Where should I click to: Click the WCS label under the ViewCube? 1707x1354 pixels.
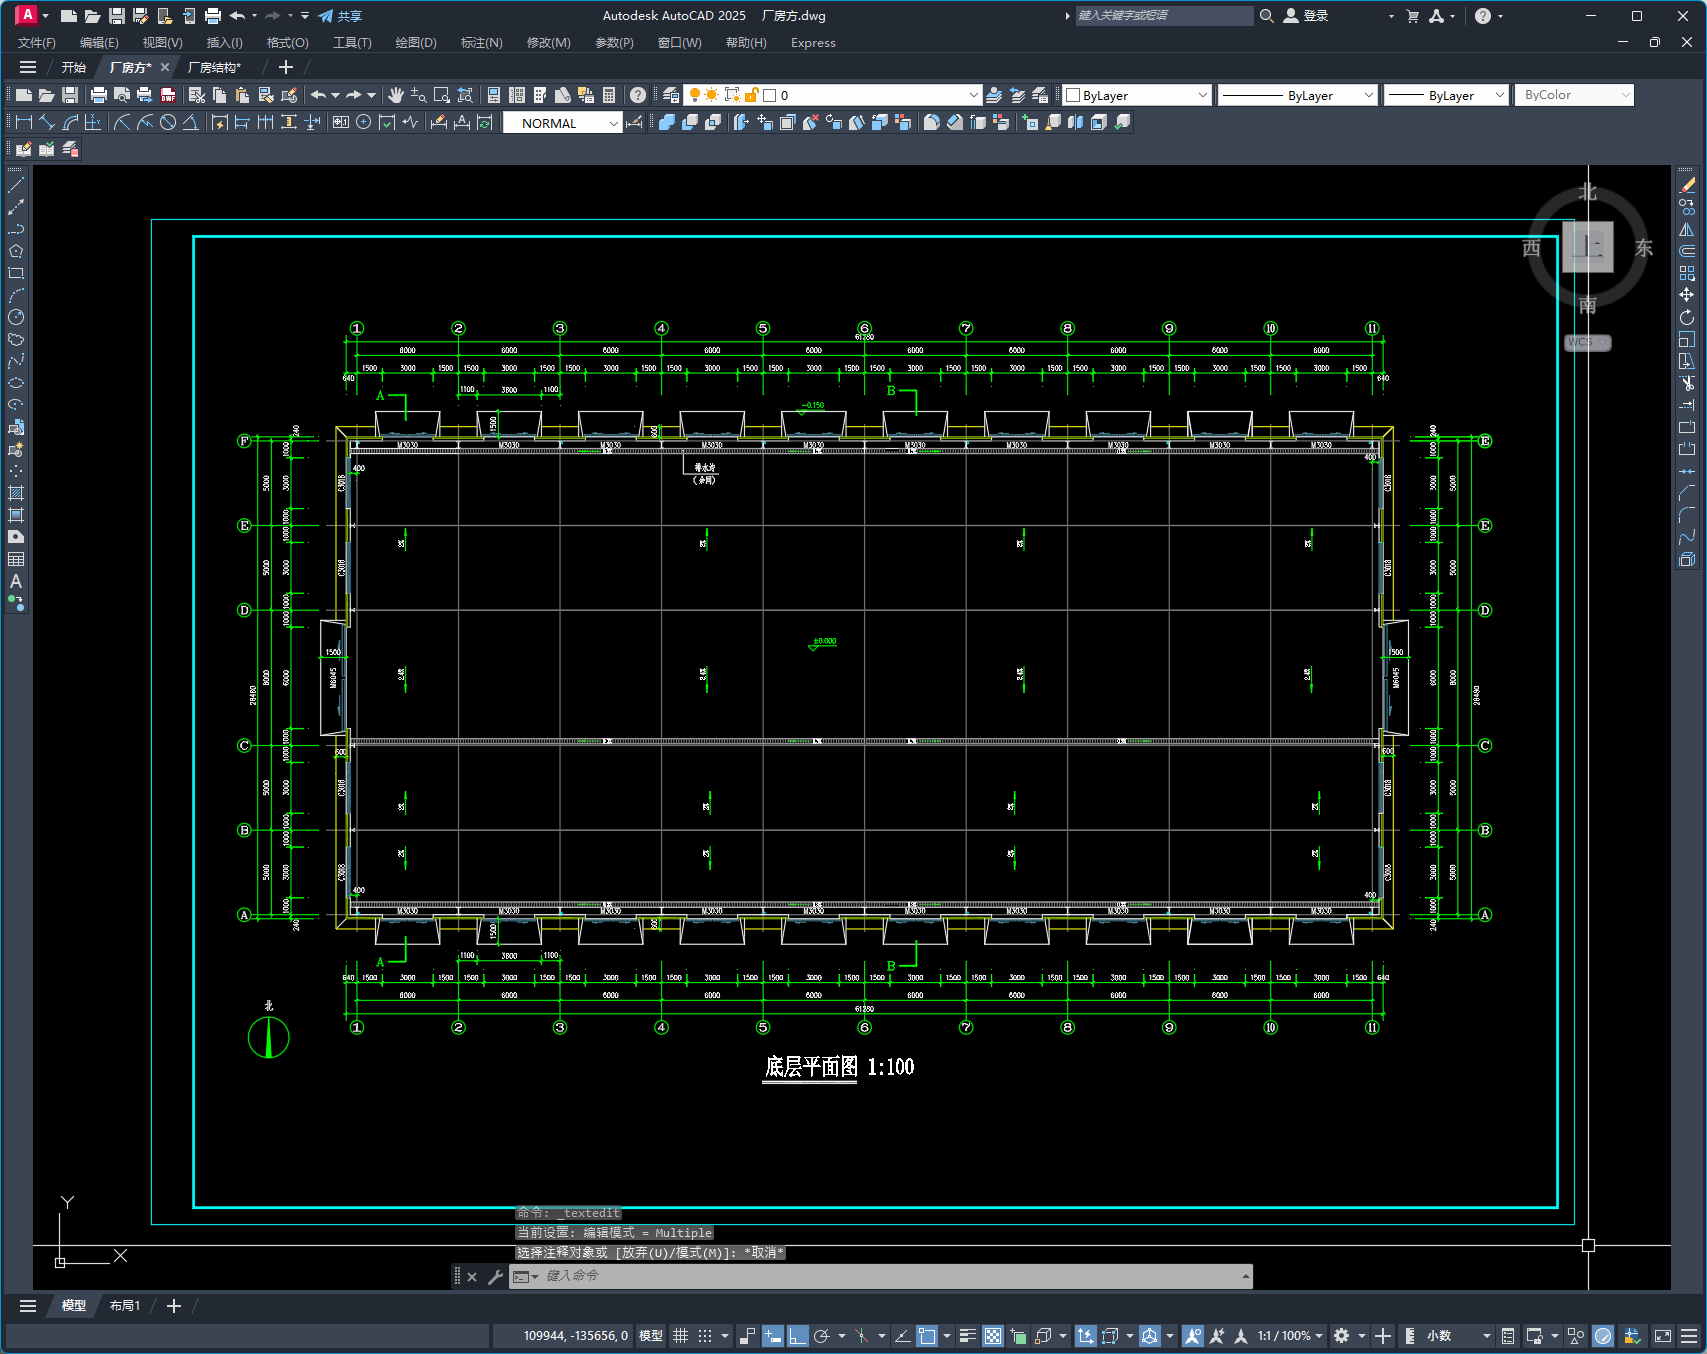1587,342
